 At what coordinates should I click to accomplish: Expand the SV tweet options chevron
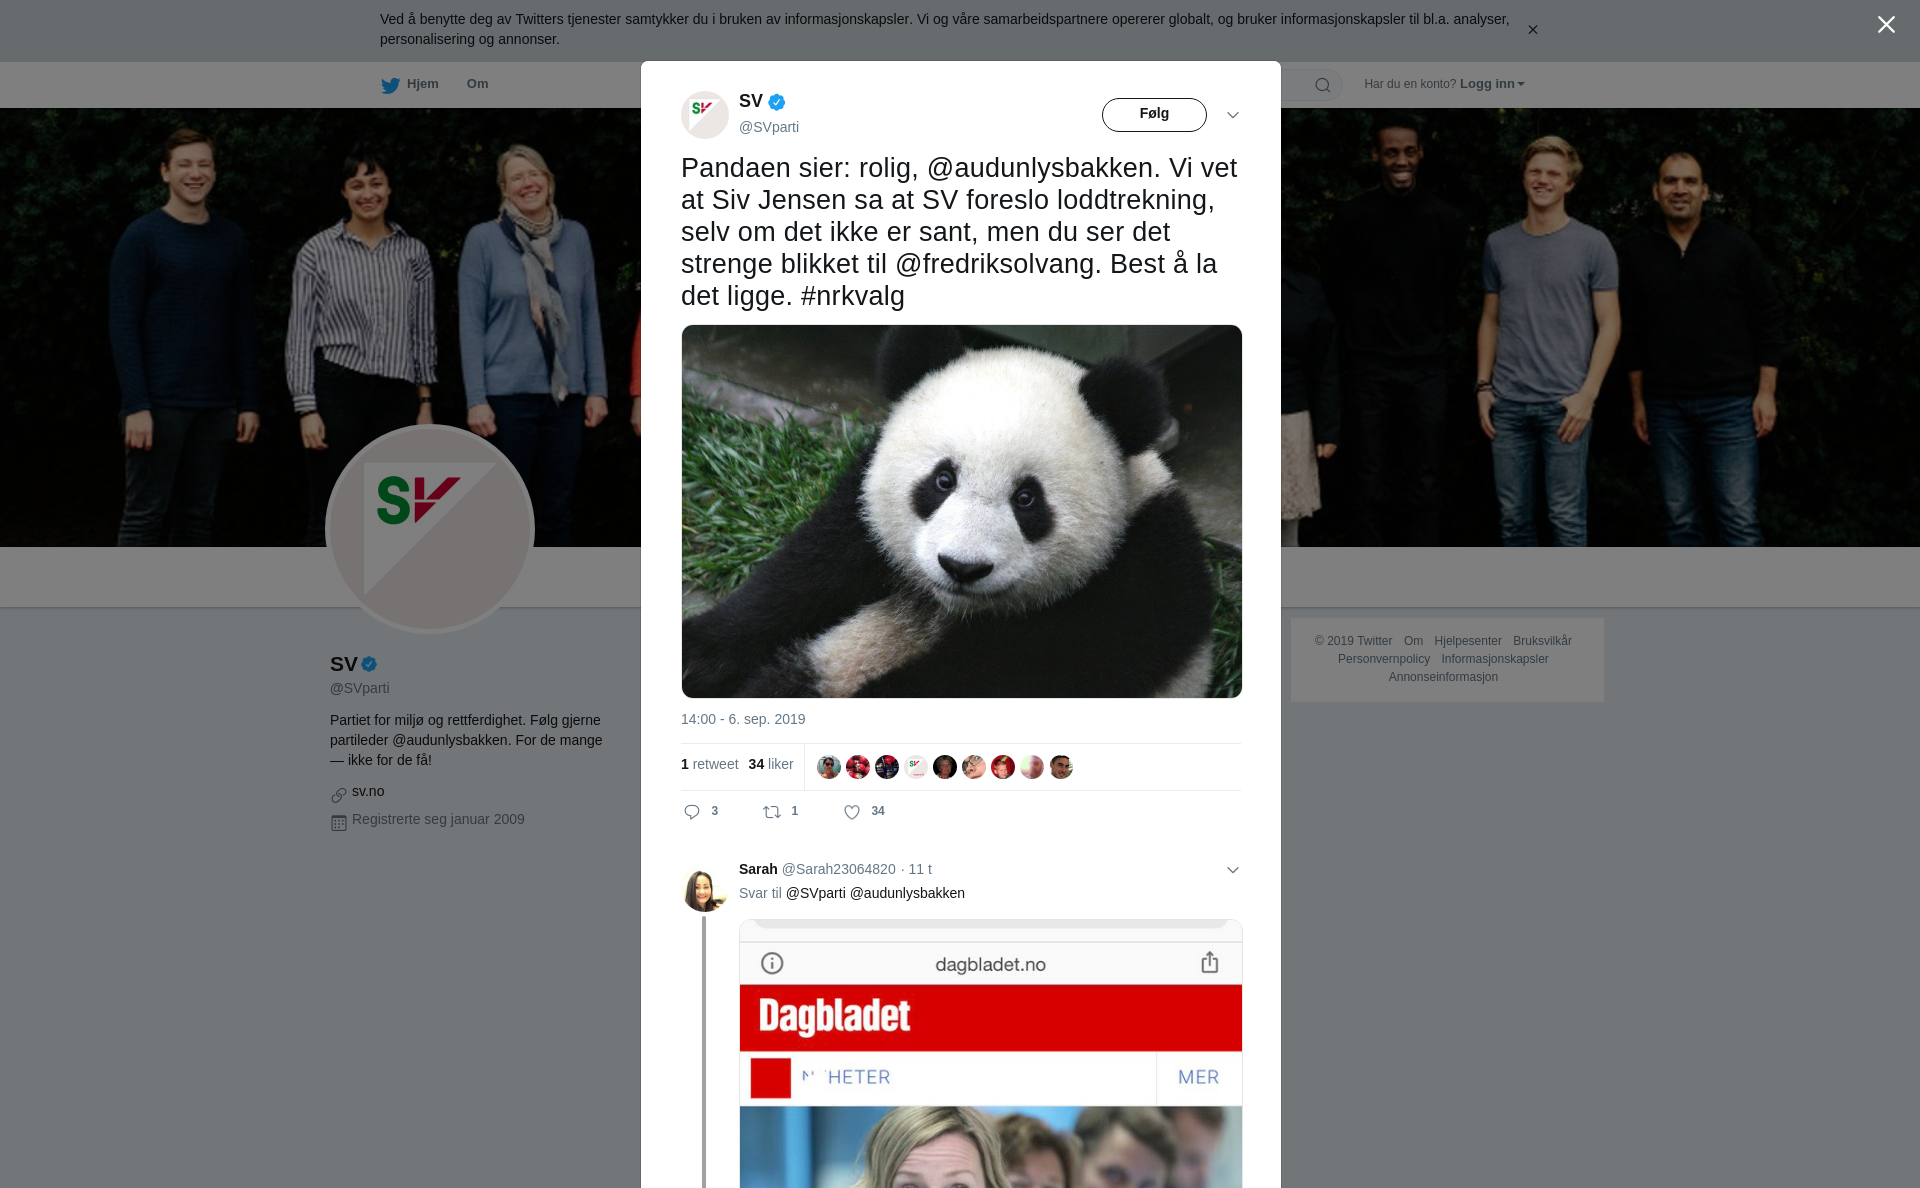pyautogui.click(x=1232, y=115)
